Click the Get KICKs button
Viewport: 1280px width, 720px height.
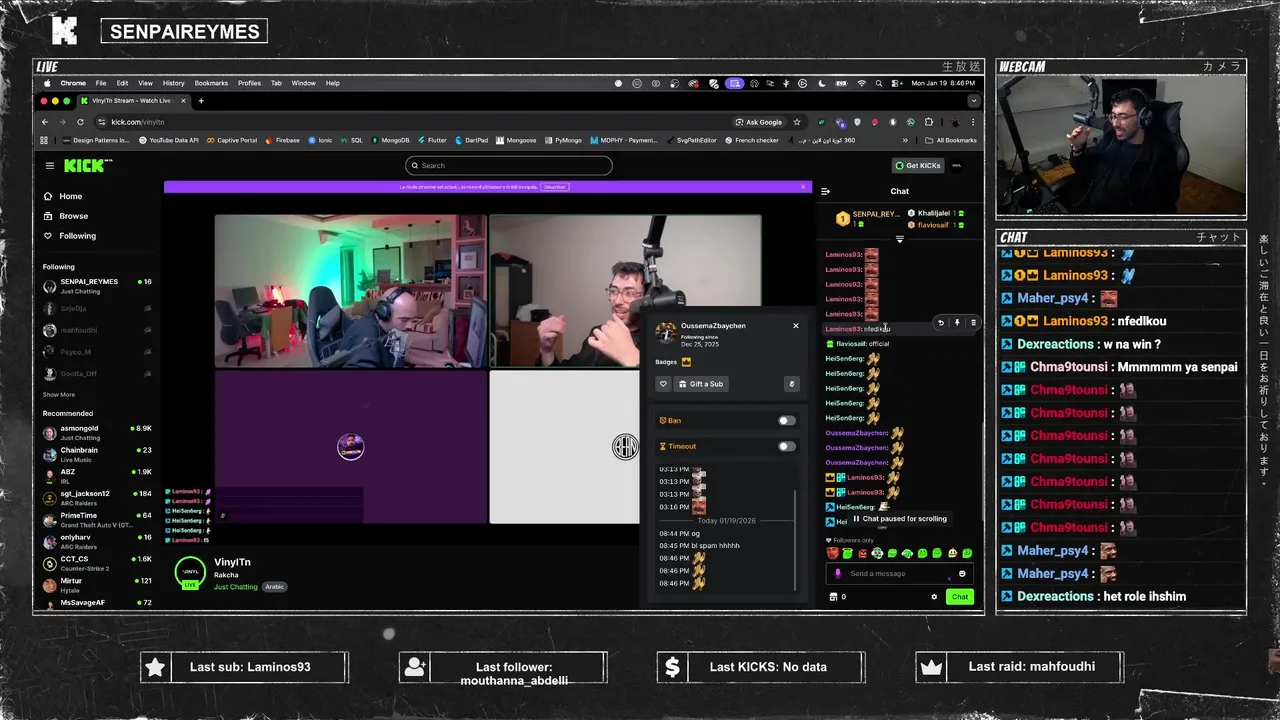click(x=917, y=165)
